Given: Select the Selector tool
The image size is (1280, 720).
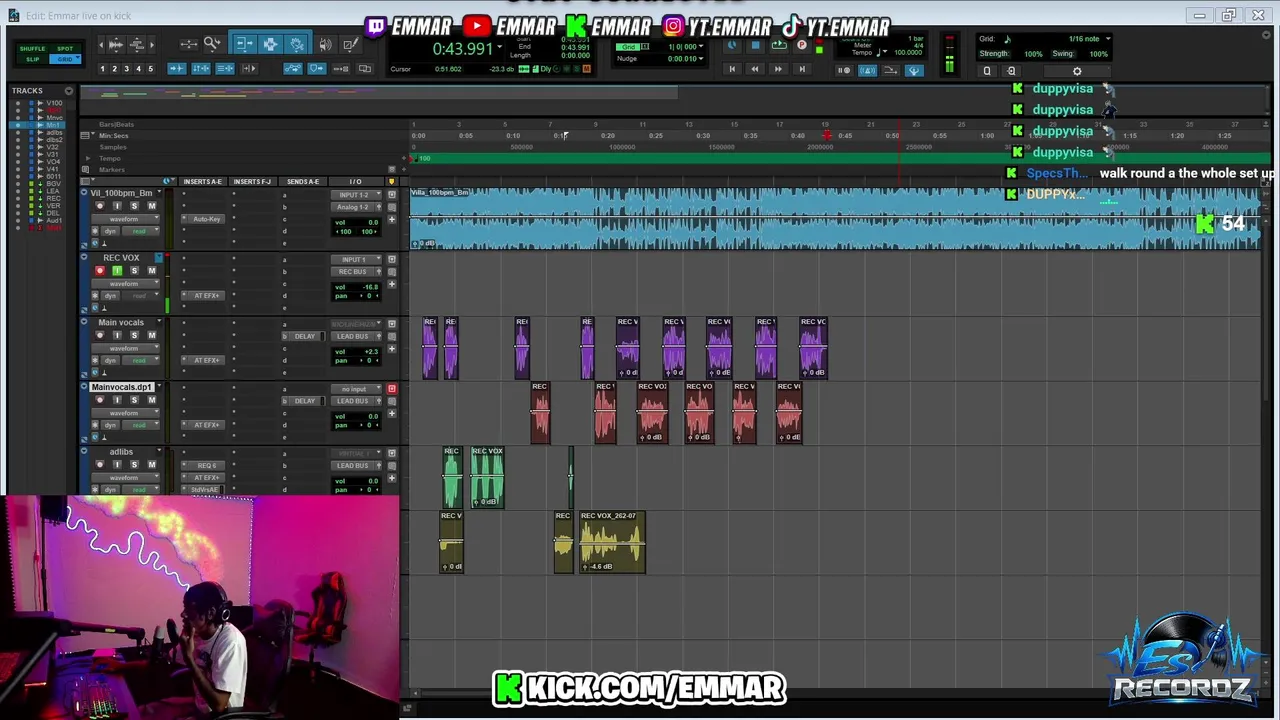Looking at the screenshot, I should pos(270,44).
